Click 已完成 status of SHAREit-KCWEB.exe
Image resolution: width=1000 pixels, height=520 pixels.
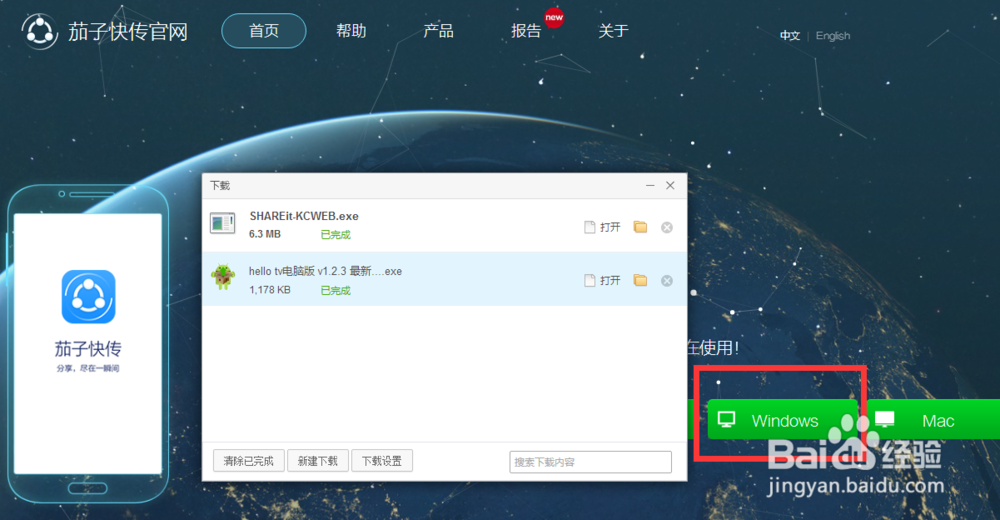point(335,235)
